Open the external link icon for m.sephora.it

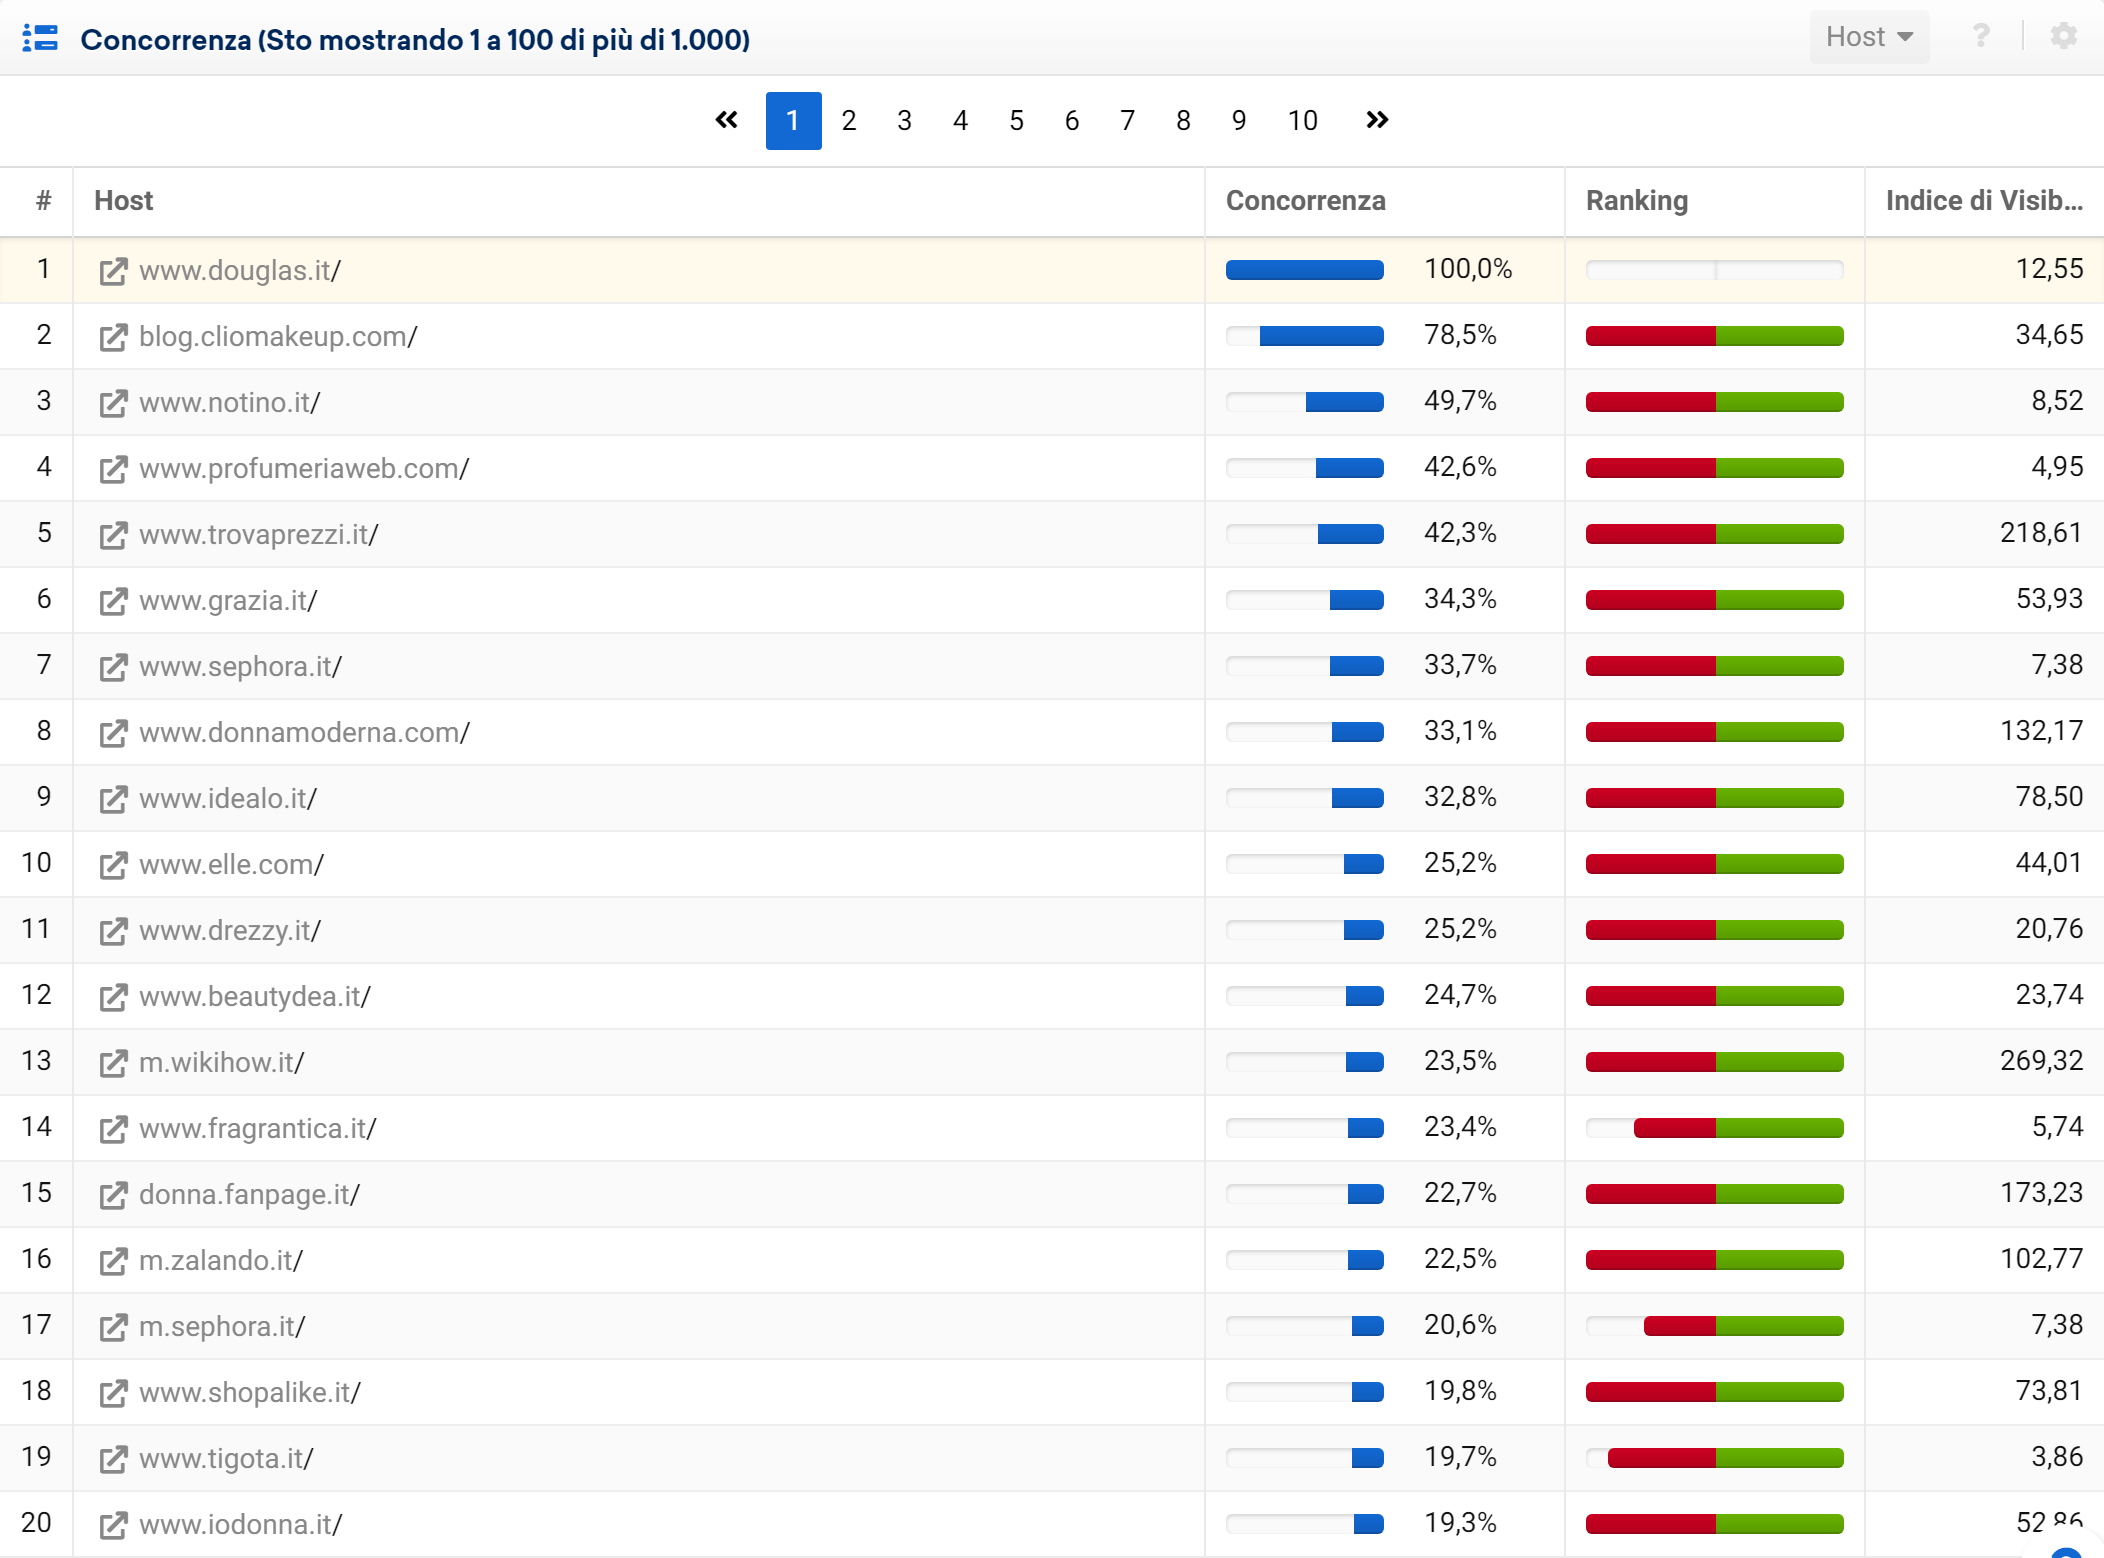click(113, 1327)
